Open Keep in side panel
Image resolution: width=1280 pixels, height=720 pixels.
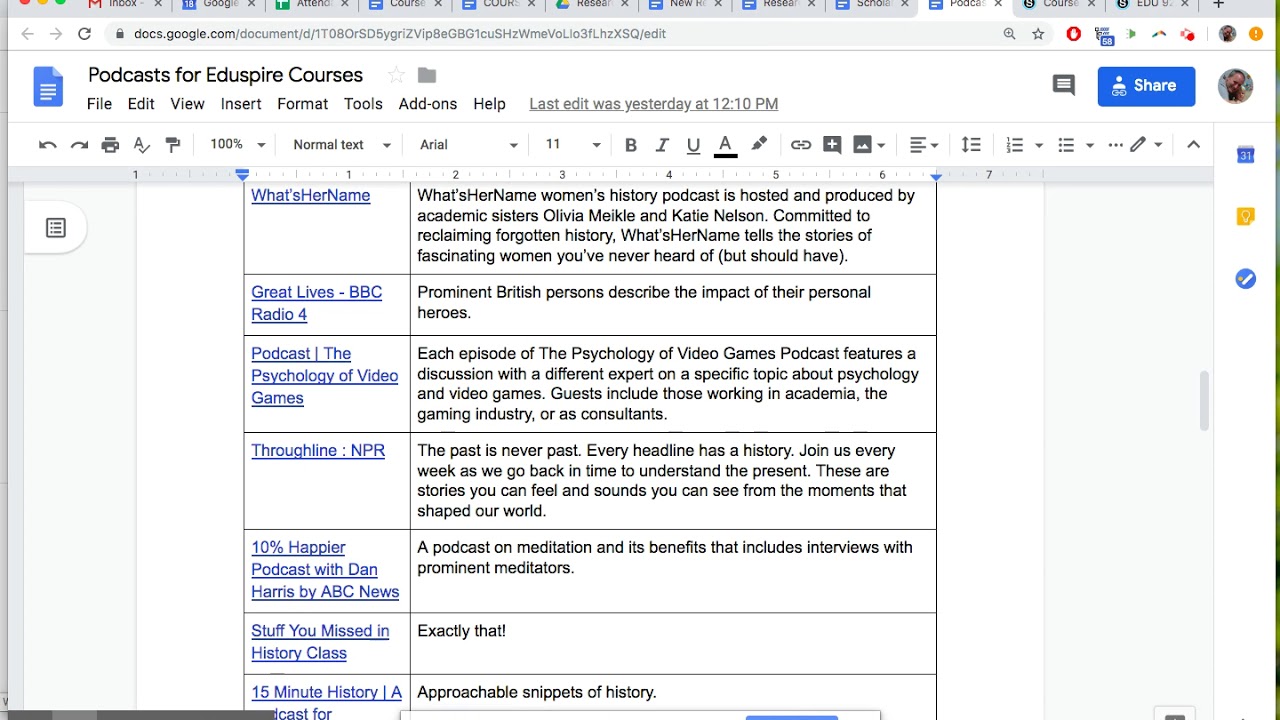click(1245, 217)
